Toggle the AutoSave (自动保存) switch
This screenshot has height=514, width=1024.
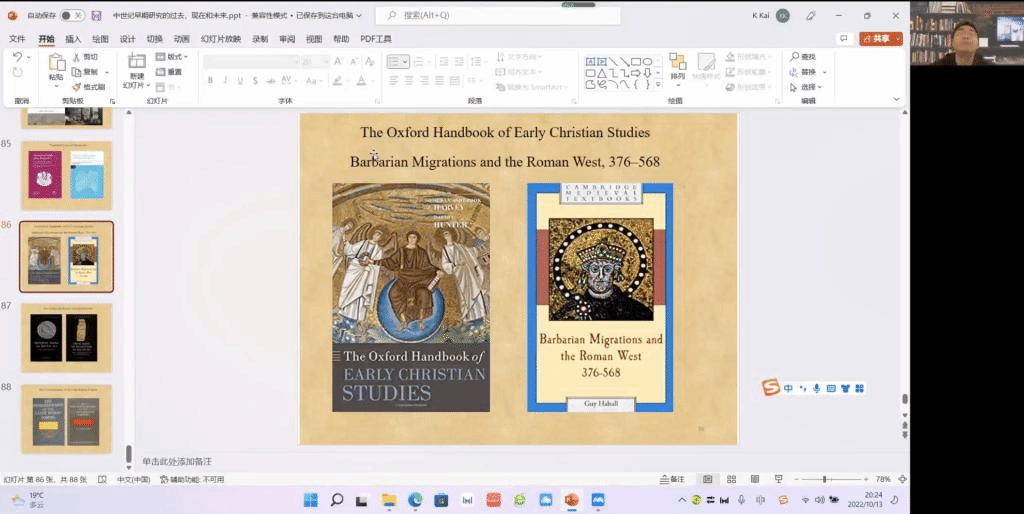tap(71, 15)
